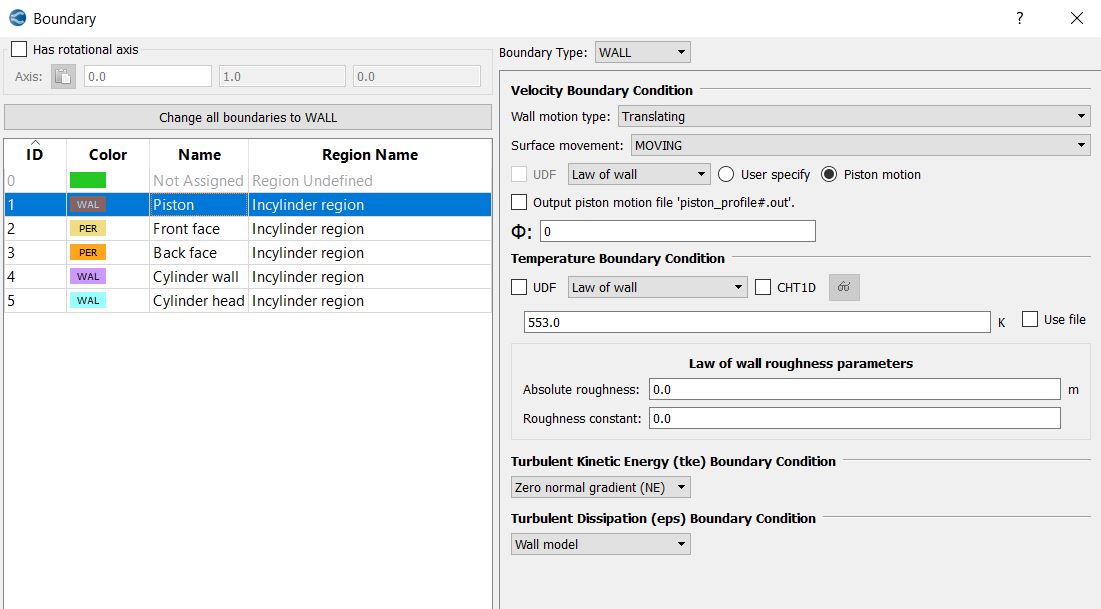Open temperature Law of wall dropdown
This screenshot has height=609, width=1101.
657,287
